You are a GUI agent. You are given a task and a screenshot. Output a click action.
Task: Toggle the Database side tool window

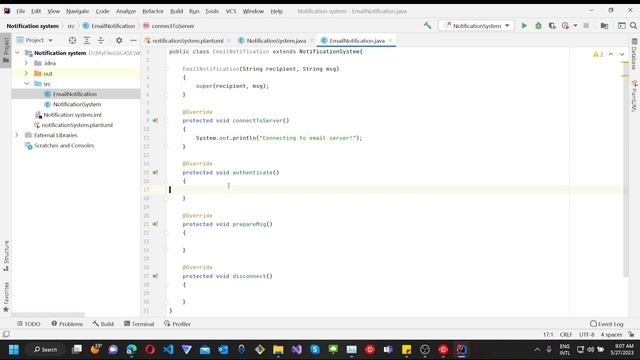[634, 54]
